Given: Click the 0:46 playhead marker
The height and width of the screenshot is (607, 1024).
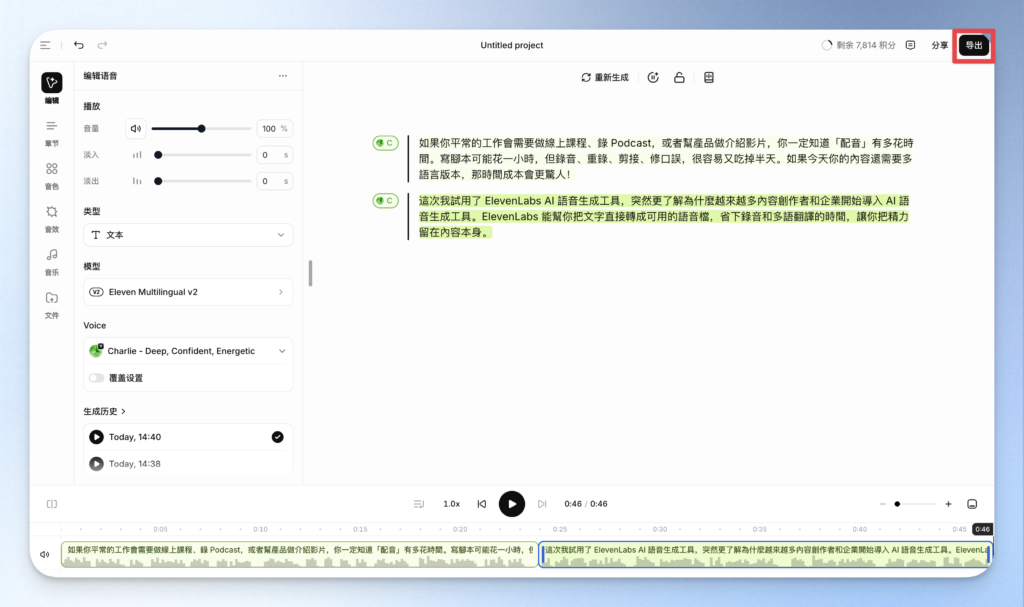Looking at the screenshot, I should point(982,529).
